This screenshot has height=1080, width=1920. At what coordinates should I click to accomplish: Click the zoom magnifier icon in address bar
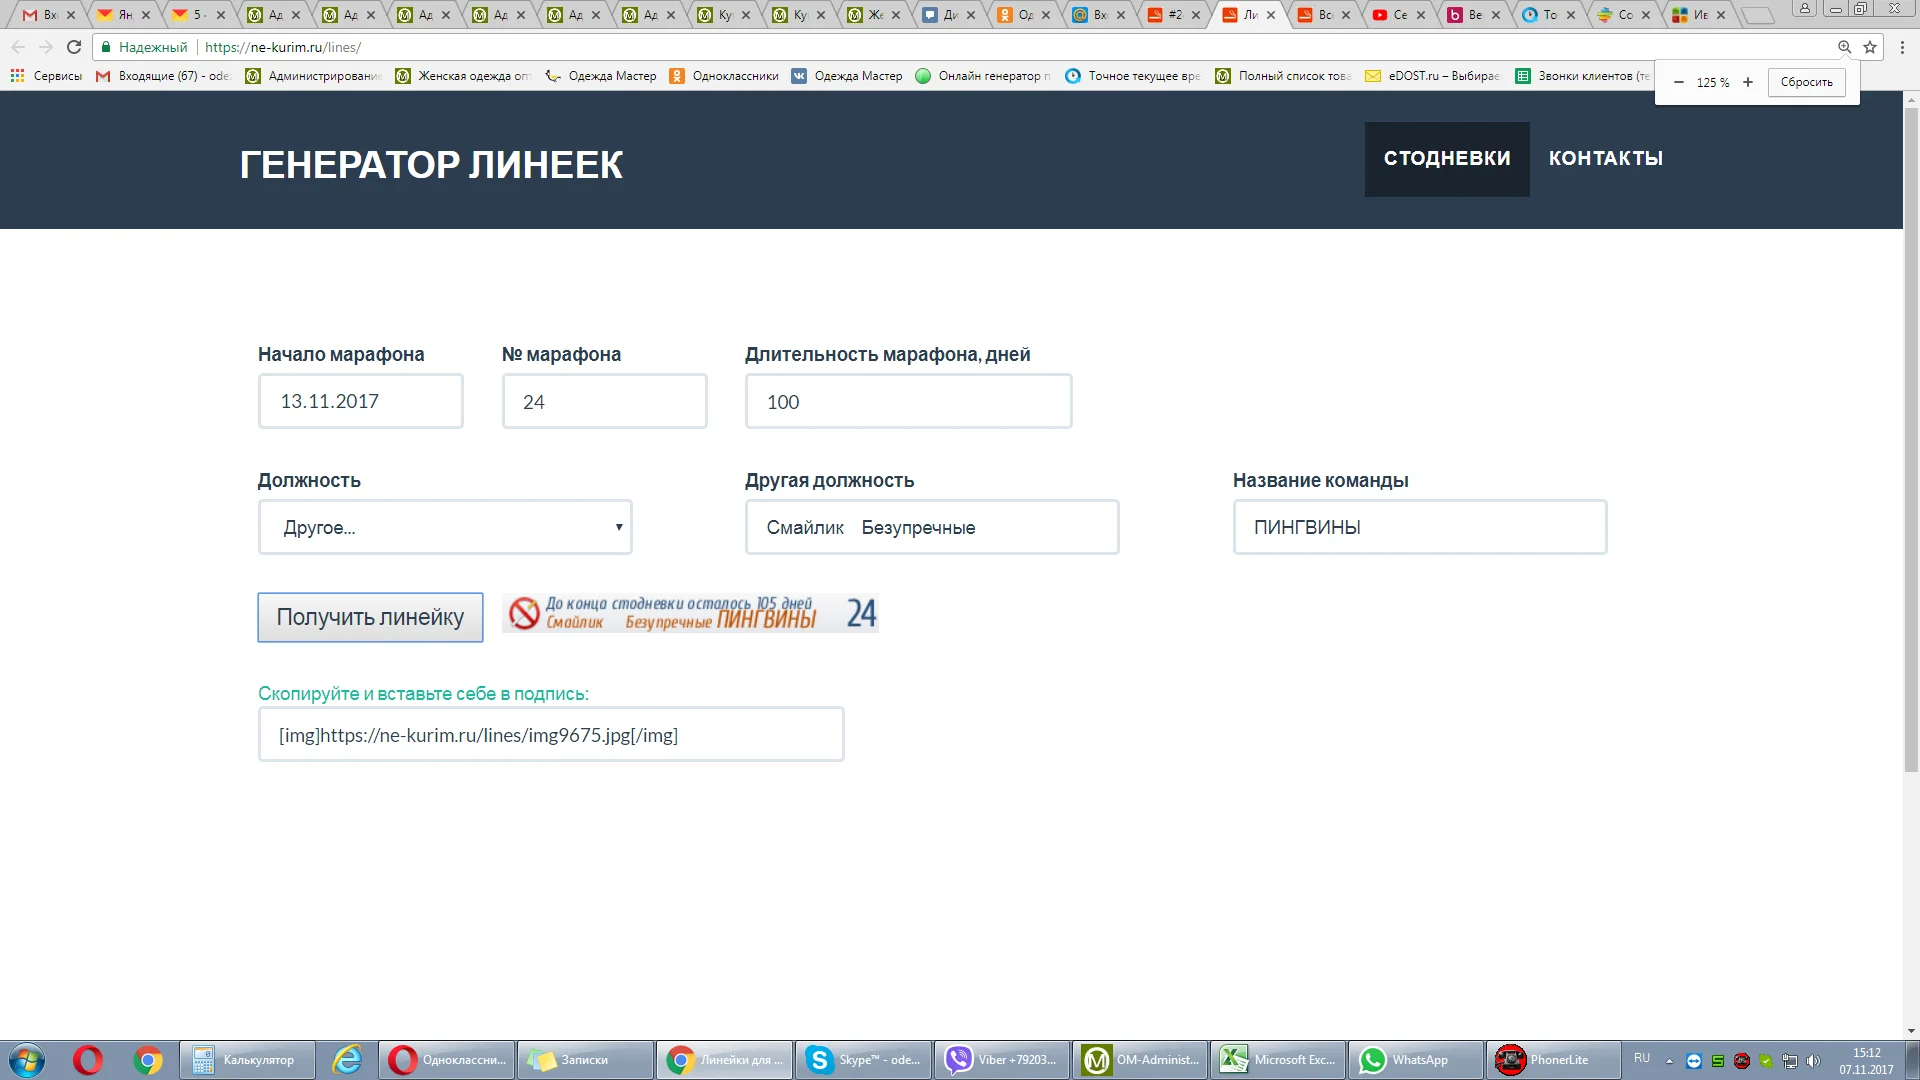1844,47
